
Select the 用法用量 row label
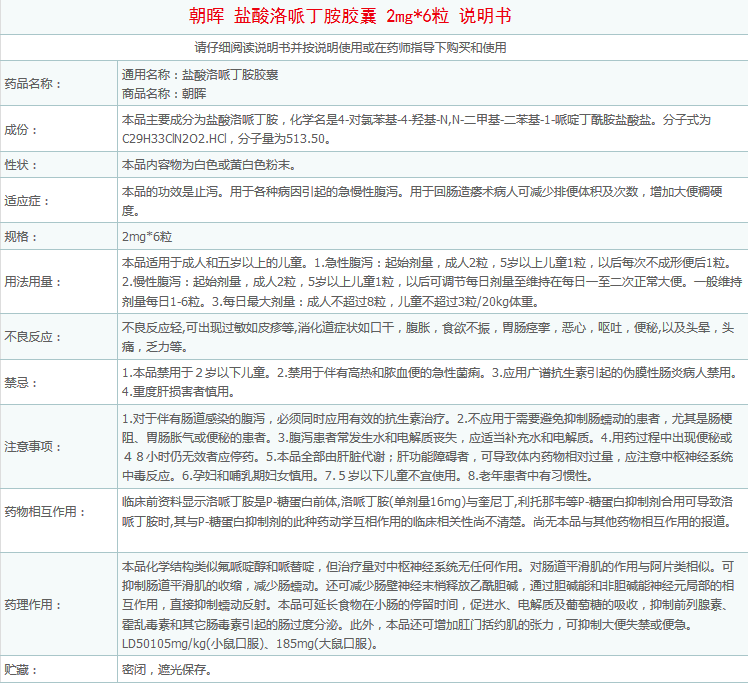tap(33, 282)
